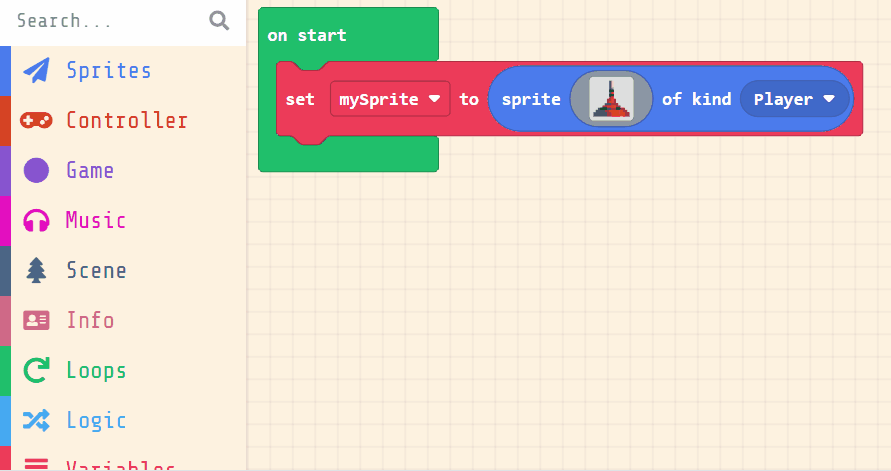Show the Loops category label
Image resolution: width=891 pixels, height=471 pixels.
coord(96,371)
